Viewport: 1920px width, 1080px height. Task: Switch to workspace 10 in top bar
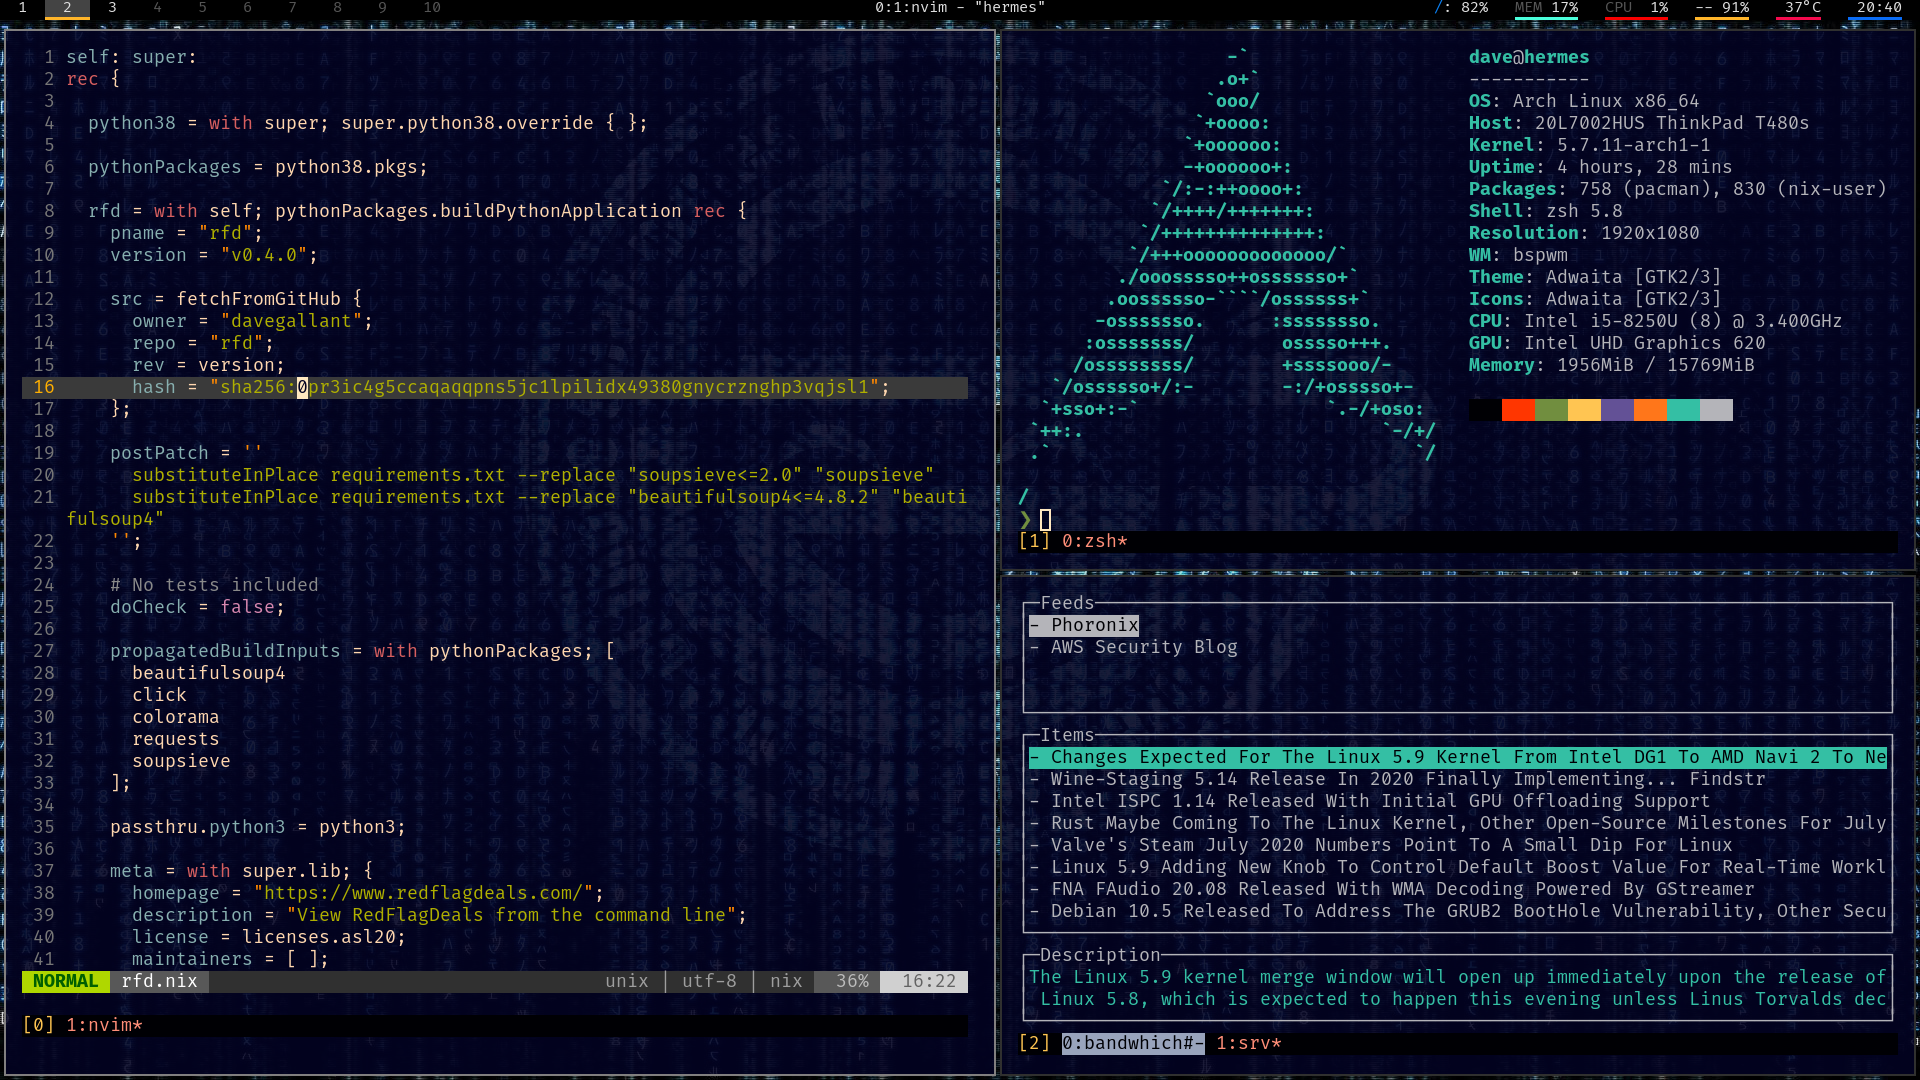[x=432, y=8]
